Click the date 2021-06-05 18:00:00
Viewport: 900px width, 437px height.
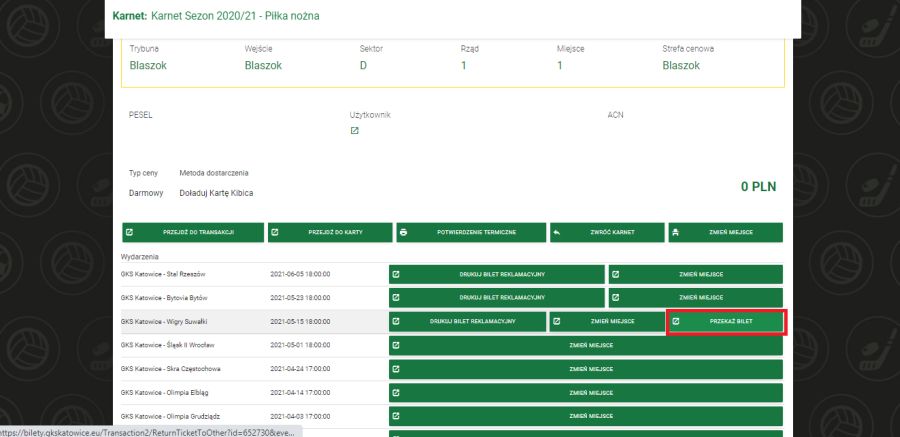[300, 274]
